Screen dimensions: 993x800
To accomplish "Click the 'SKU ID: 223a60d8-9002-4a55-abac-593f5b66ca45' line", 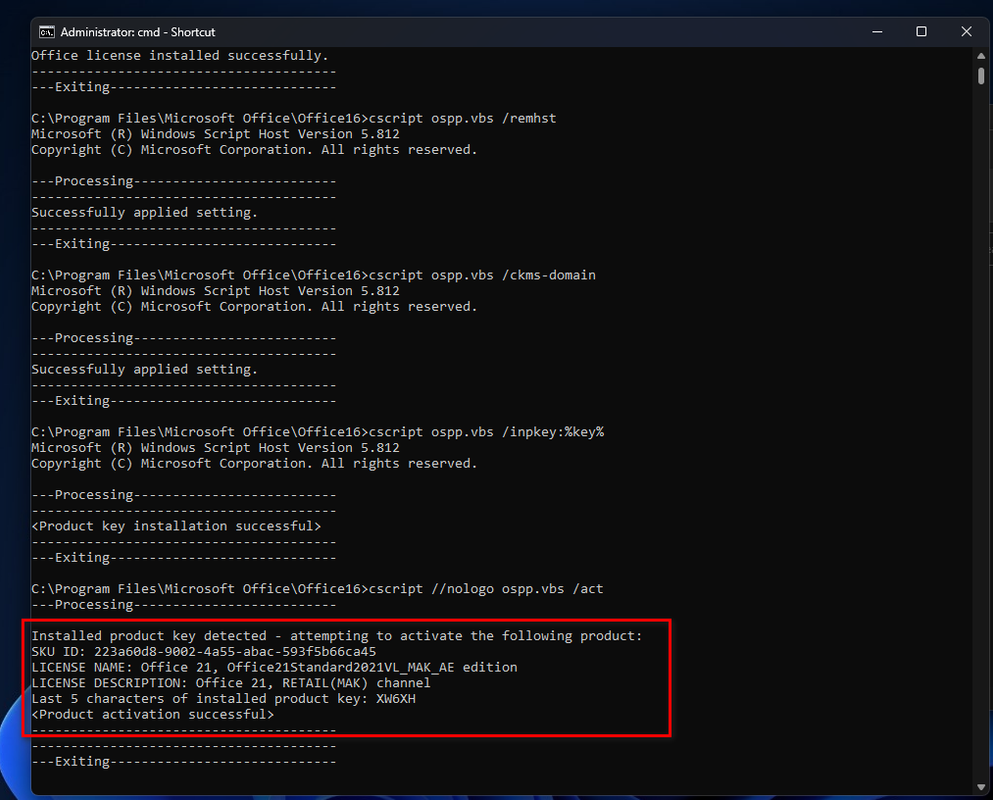I will coord(203,652).
